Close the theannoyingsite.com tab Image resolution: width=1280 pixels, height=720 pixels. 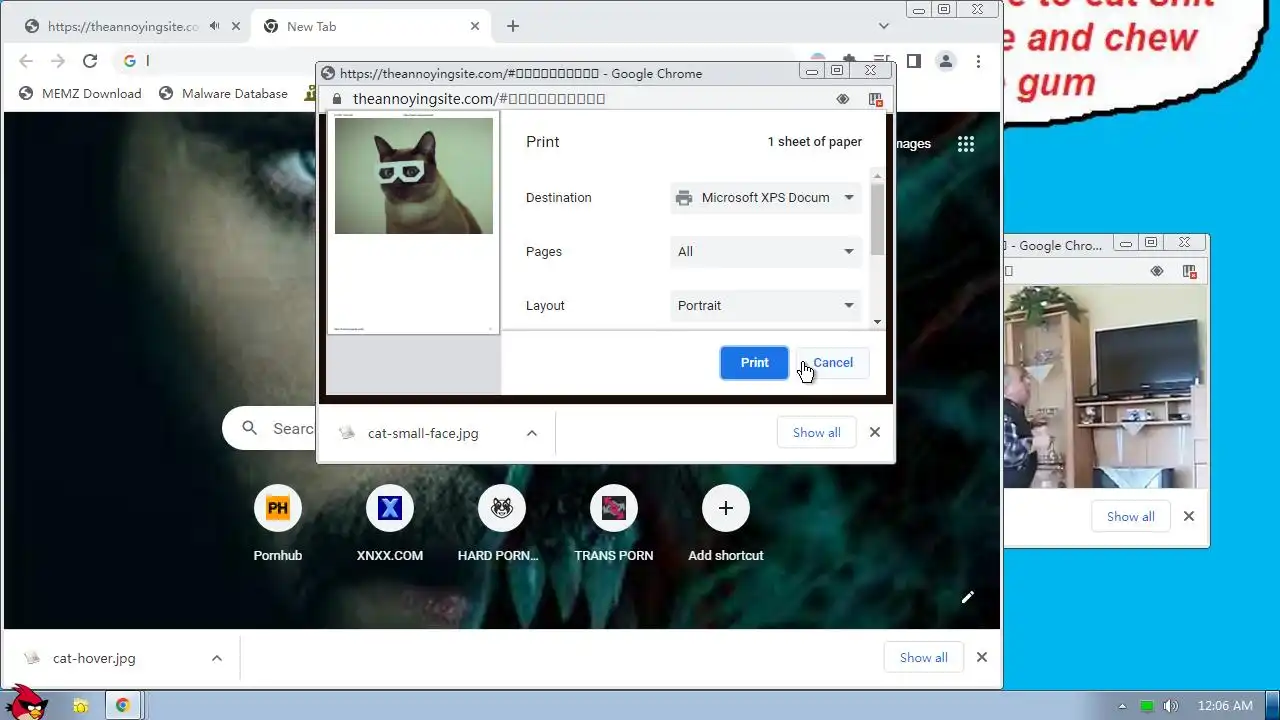coord(236,26)
